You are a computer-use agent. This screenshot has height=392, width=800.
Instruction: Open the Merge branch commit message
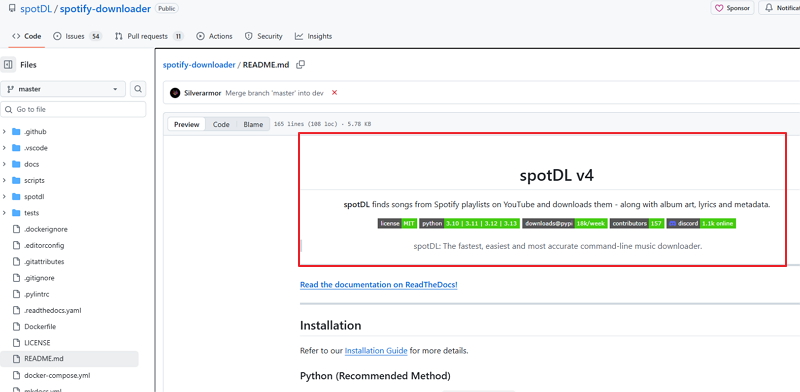274,93
